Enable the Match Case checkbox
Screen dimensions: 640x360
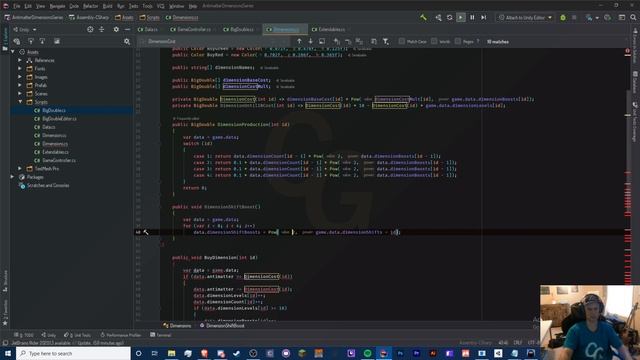[x=402, y=41]
